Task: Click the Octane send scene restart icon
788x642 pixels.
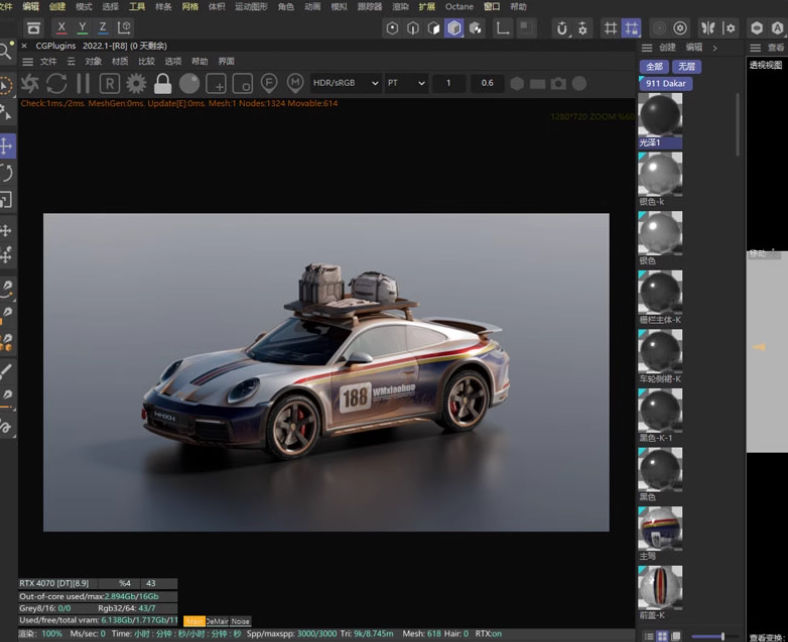Action: pyautogui.click(x=30, y=83)
